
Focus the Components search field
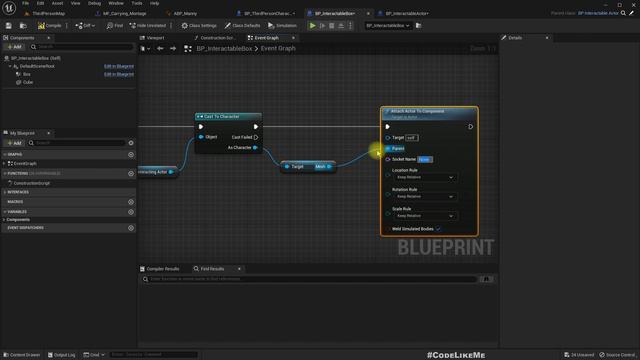pyautogui.click(x=82, y=47)
